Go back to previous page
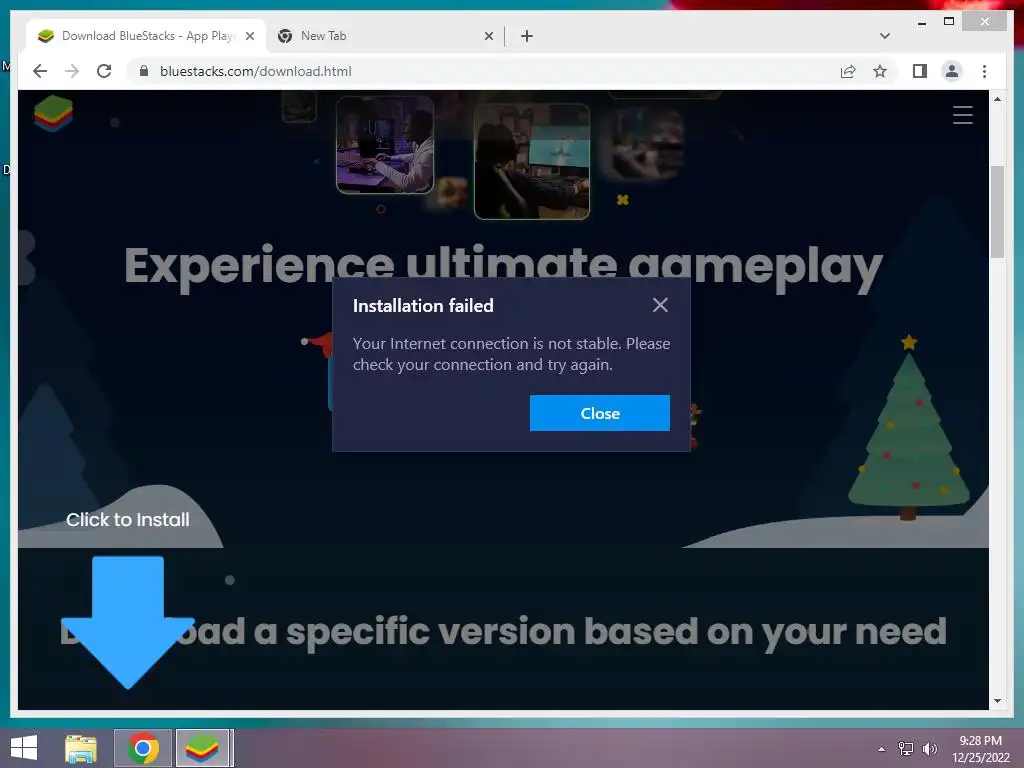 coord(40,71)
